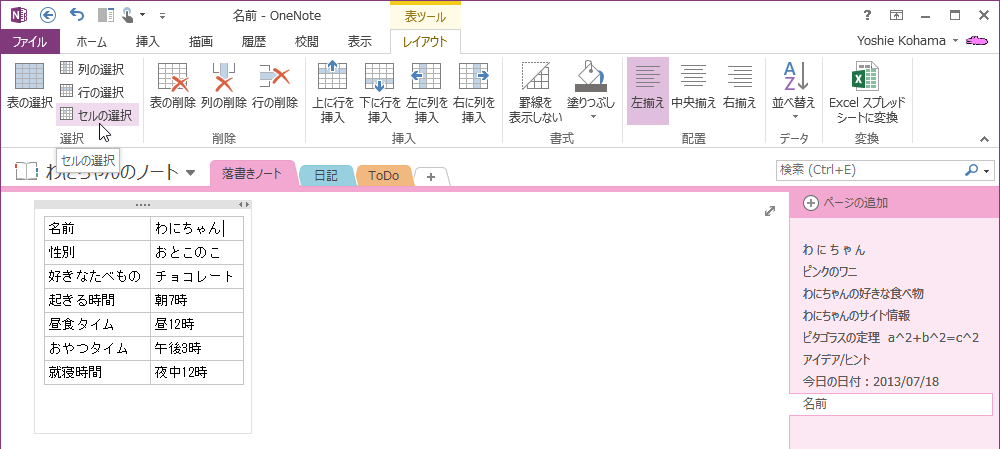Open Customize Quick Access Toolbar menu
The height and width of the screenshot is (449, 1000).
click(163, 15)
